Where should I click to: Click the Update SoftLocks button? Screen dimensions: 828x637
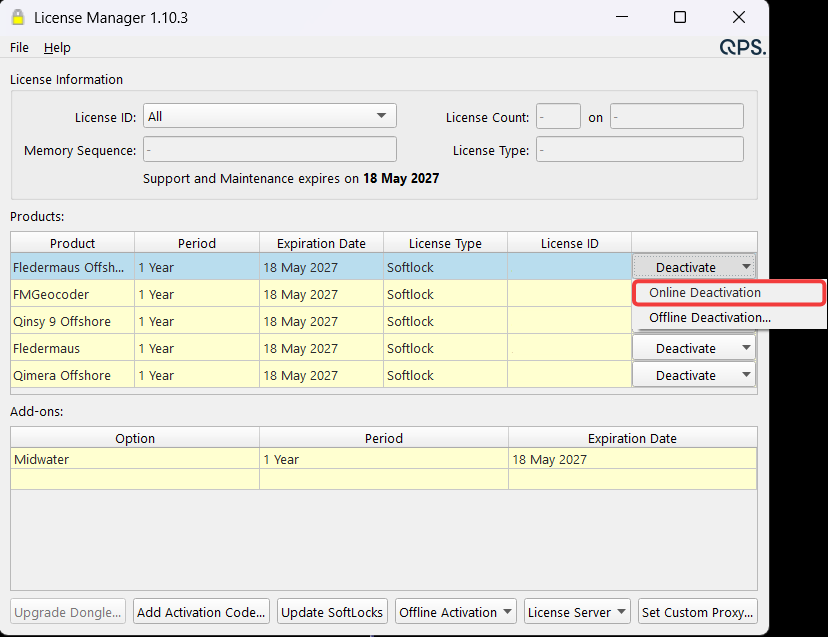[332, 612]
